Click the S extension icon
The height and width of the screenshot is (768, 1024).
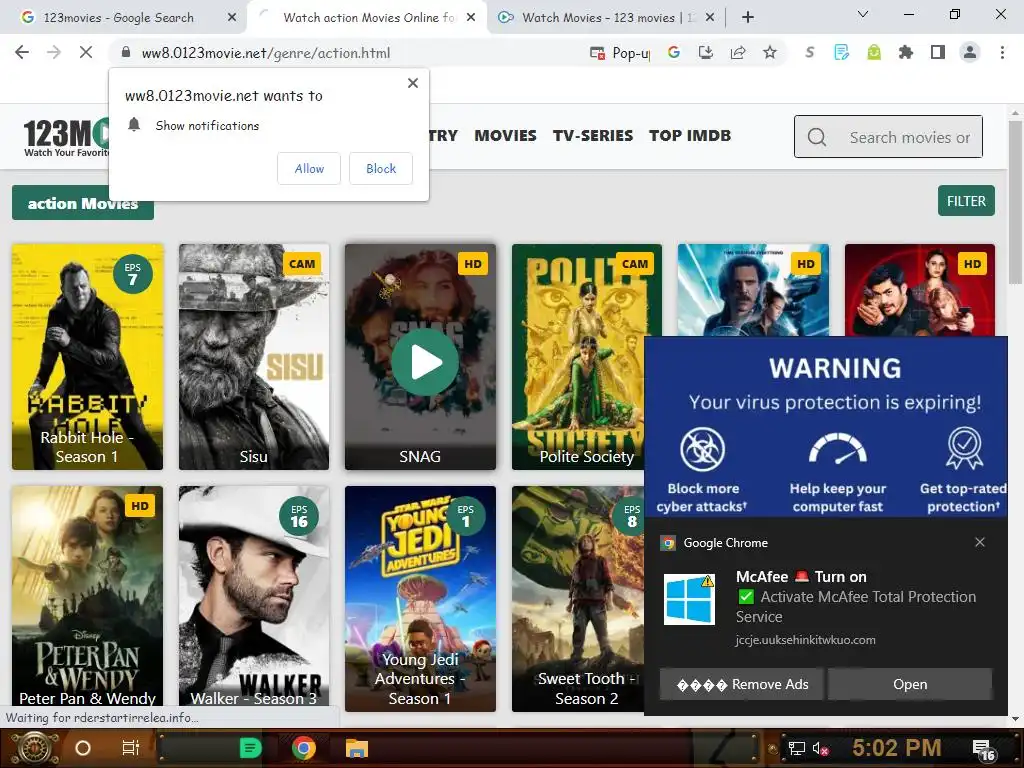click(x=810, y=52)
